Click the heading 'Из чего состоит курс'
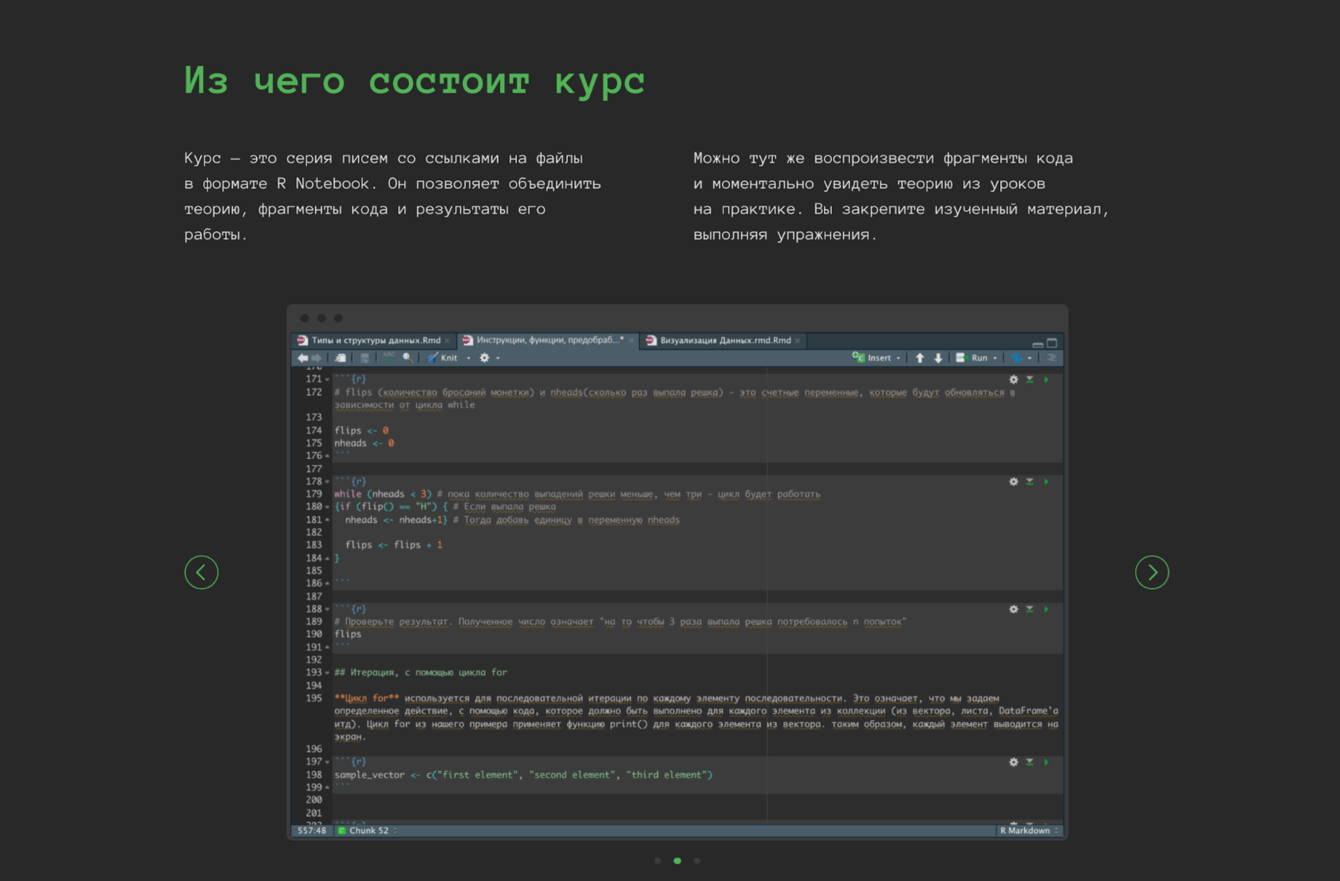The width and height of the screenshot is (1340, 881). pos(415,80)
